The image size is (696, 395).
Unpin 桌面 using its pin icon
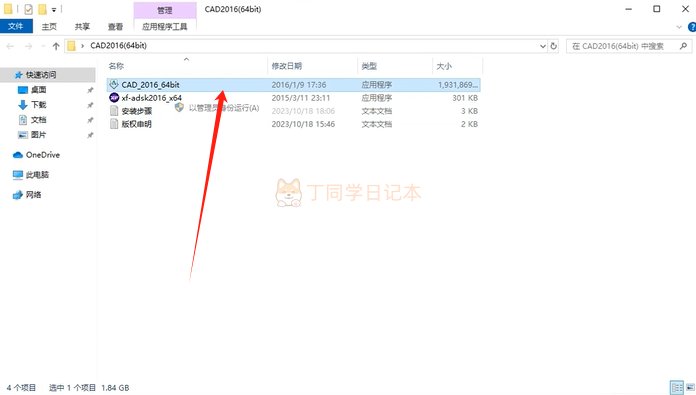(90, 90)
